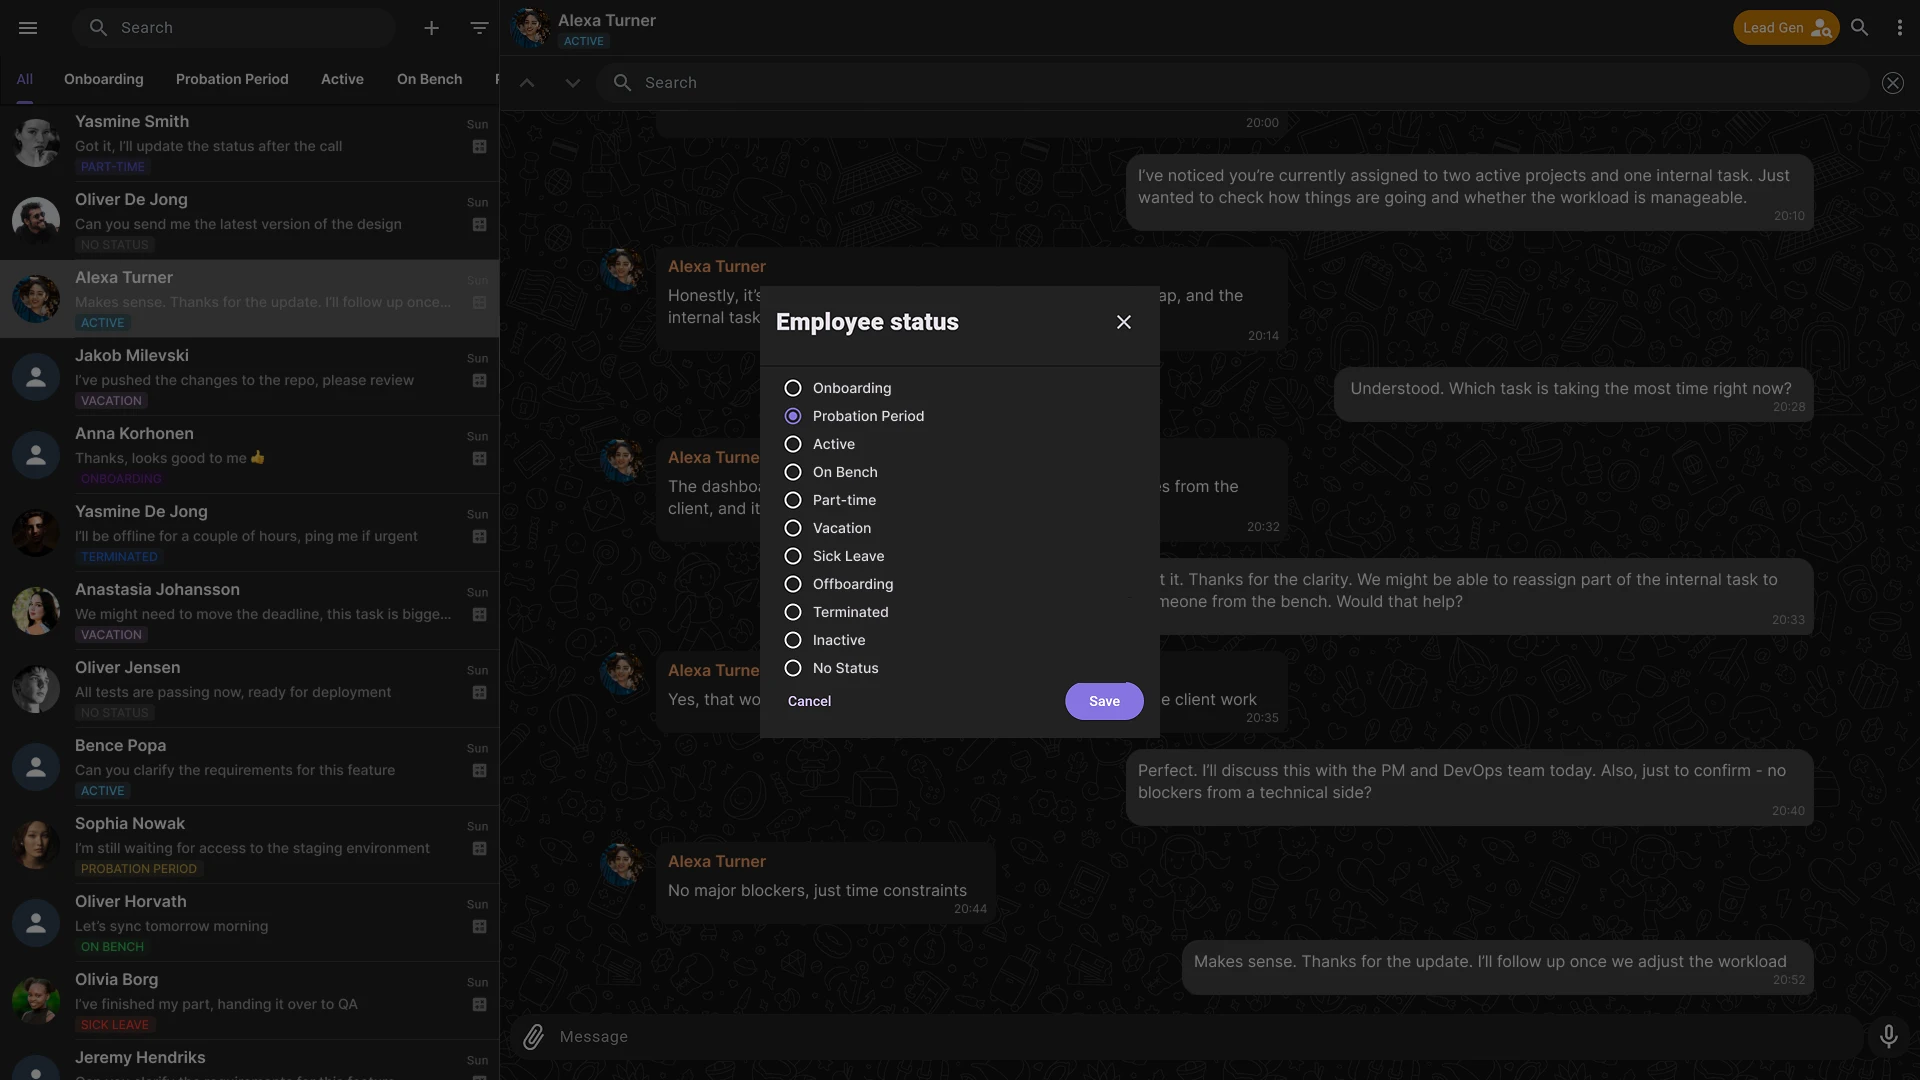Click the attach file paperclip icon
This screenshot has width=1920, height=1080.
[x=534, y=1037]
